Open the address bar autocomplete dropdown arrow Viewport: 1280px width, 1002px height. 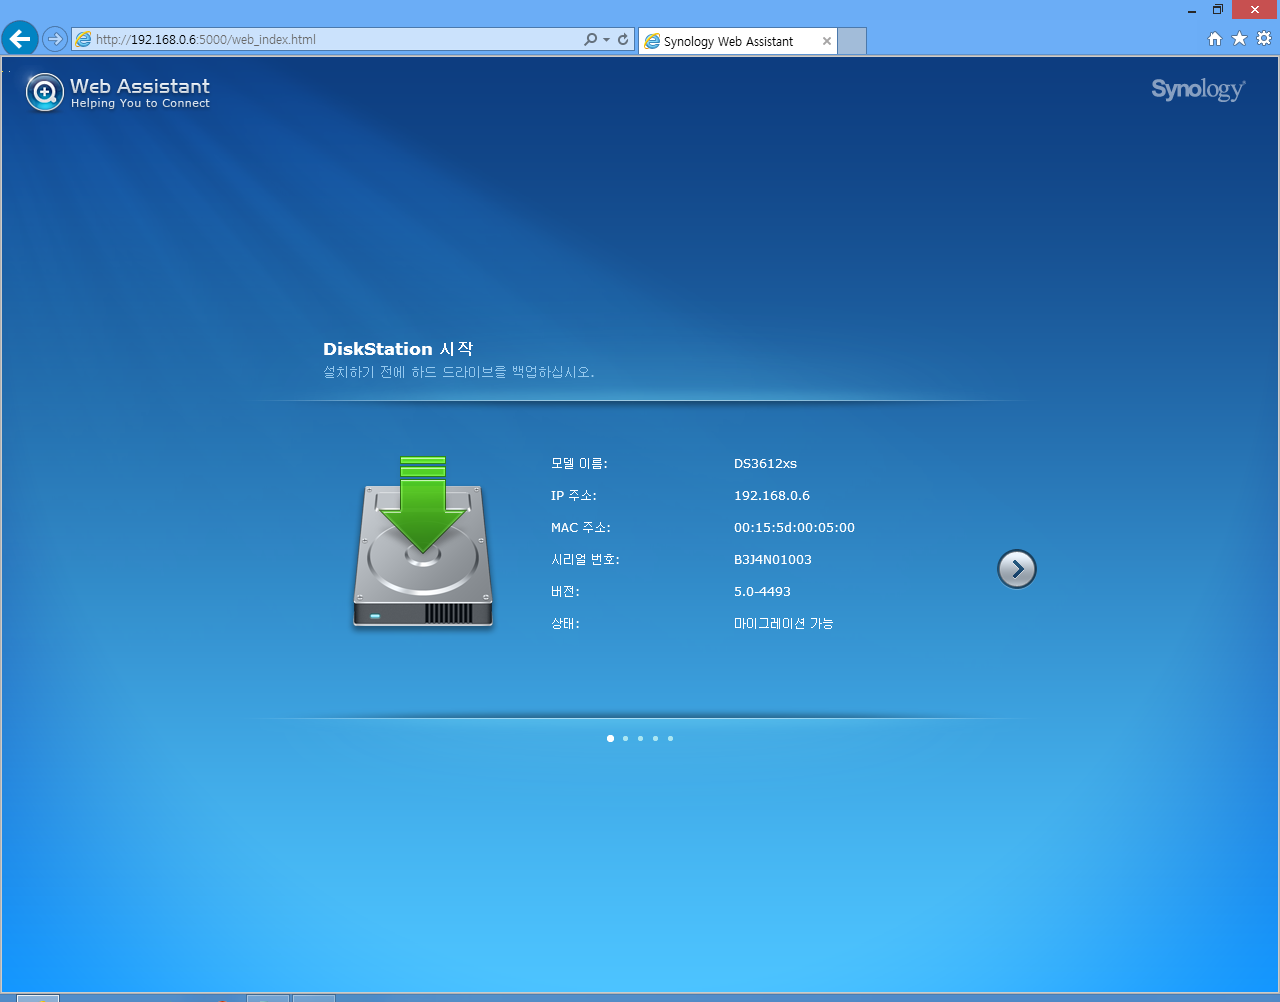coord(606,40)
